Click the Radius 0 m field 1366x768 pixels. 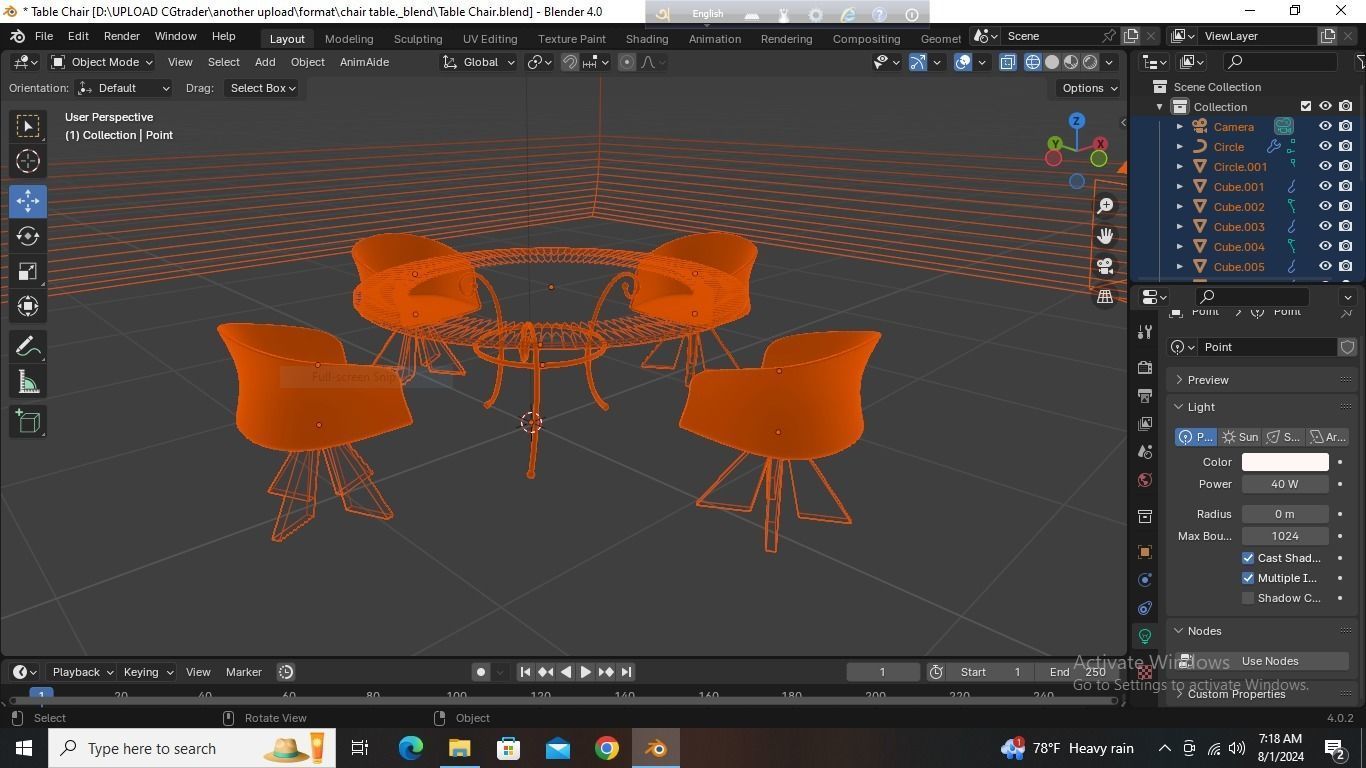point(1285,514)
